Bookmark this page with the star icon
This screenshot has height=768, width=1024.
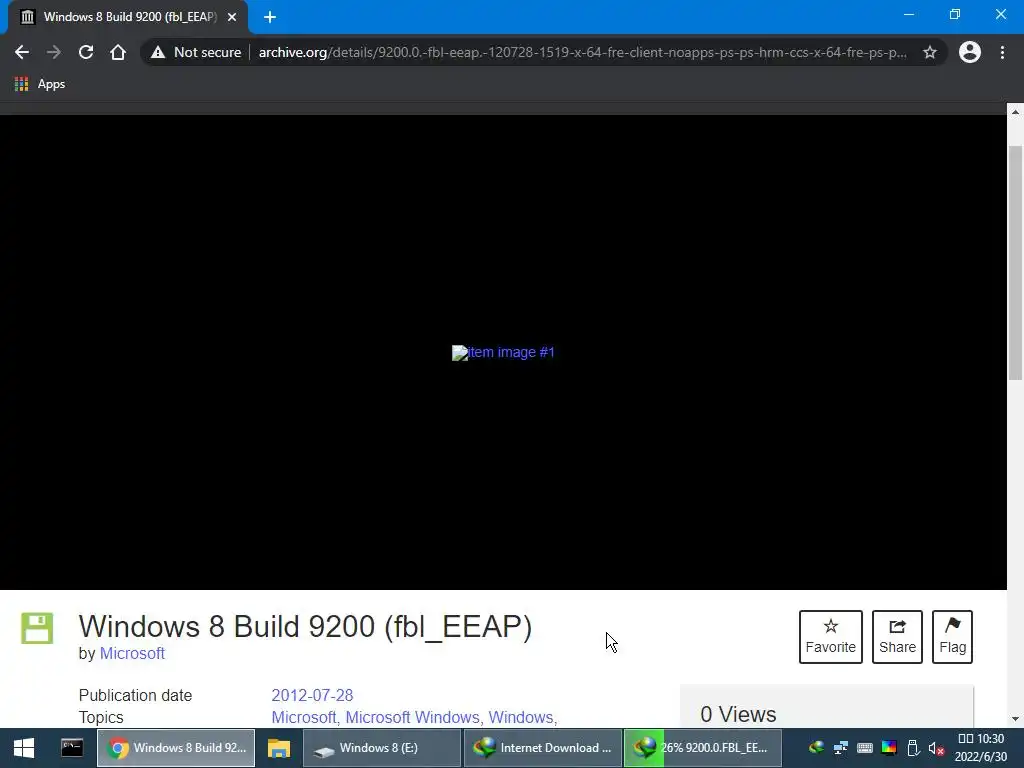pyautogui.click(x=930, y=52)
